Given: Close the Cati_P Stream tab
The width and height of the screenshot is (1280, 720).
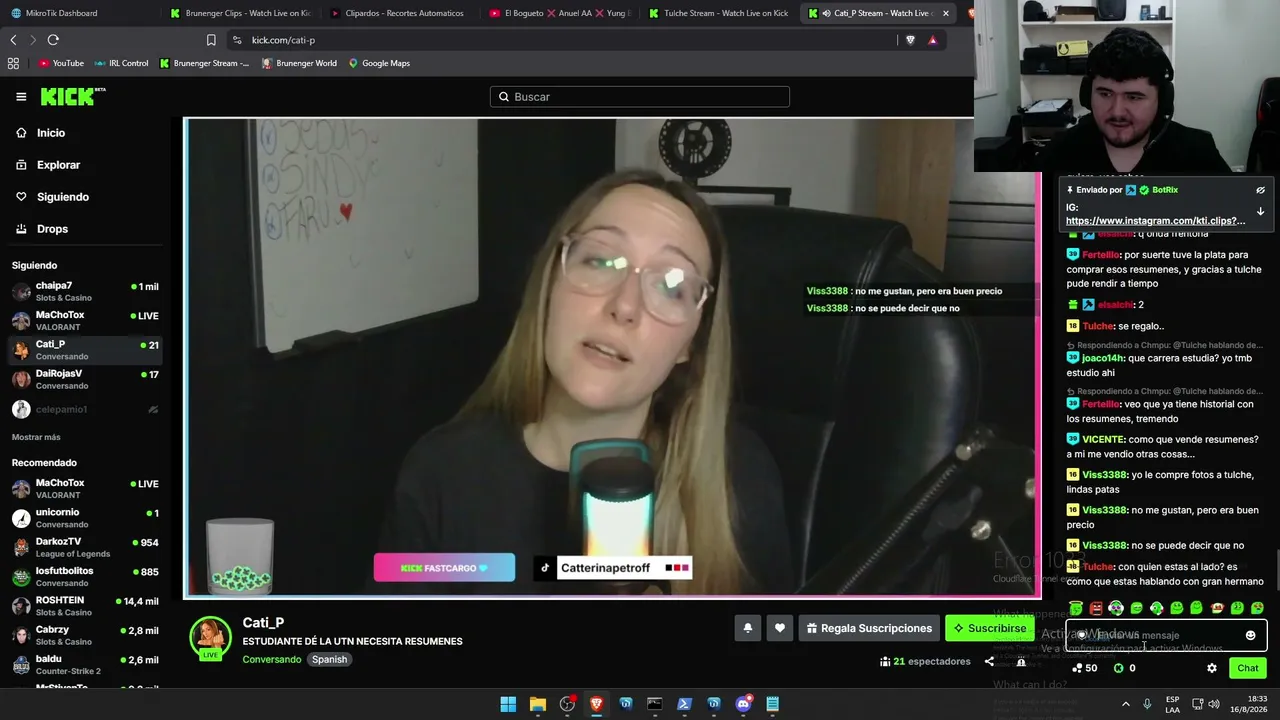Looking at the screenshot, I should pyautogui.click(x=945, y=13).
